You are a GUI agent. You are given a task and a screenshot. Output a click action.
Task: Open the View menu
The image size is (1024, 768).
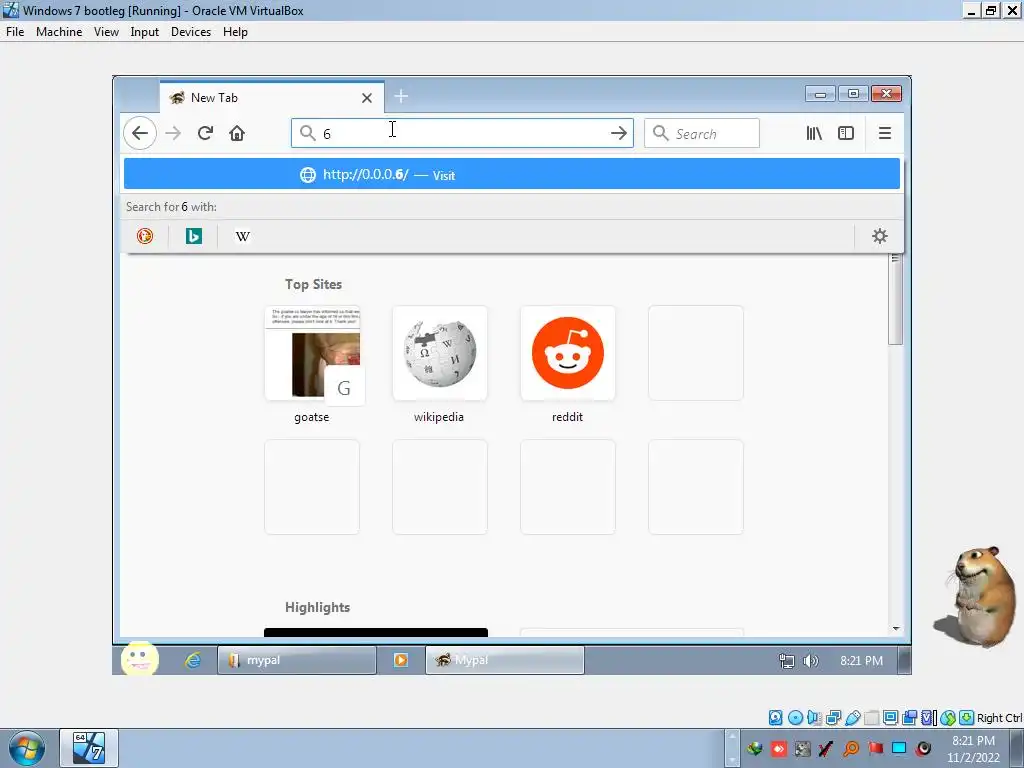coord(106,31)
